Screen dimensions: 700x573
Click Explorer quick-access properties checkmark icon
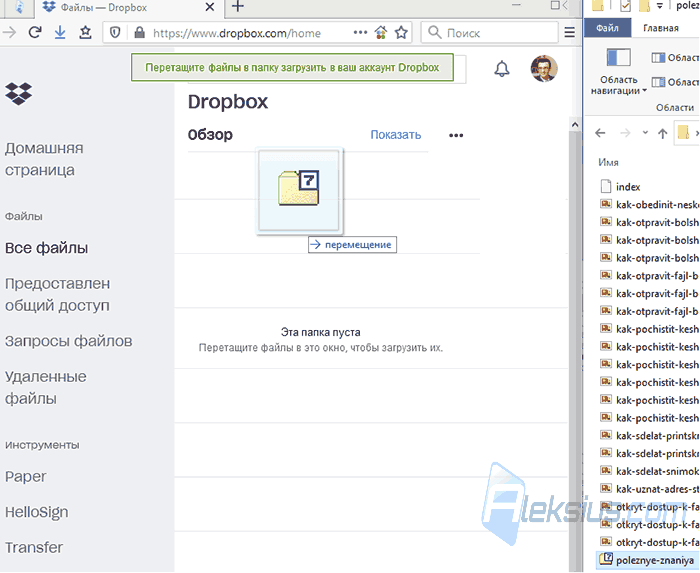(625, 6)
